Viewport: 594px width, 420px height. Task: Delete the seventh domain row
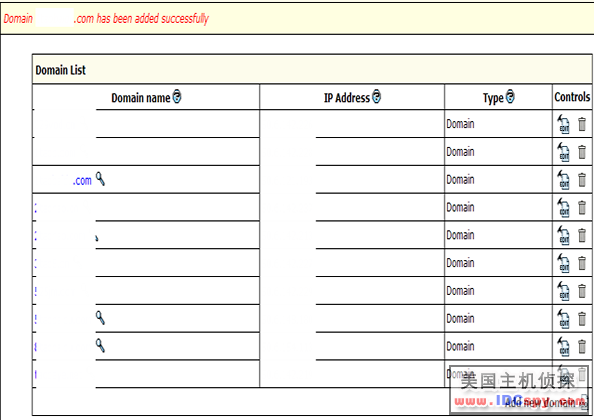[582, 291]
